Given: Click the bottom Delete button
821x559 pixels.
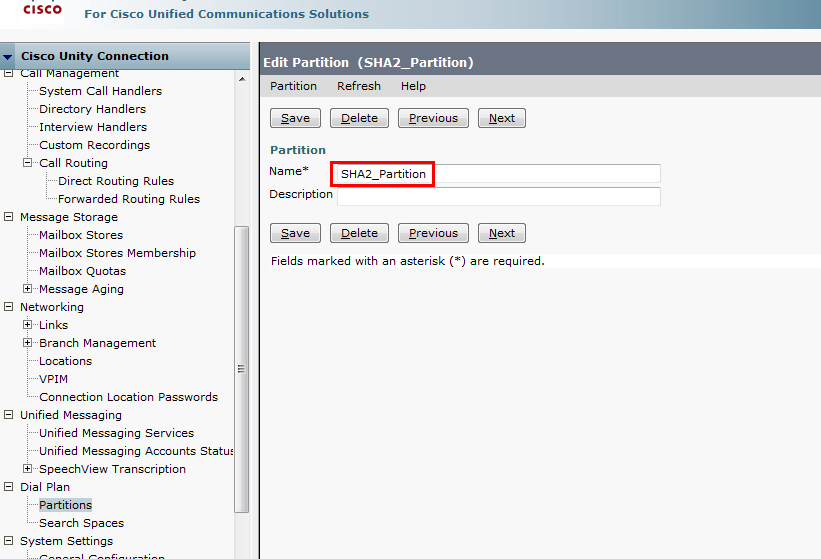Looking at the screenshot, I should [359, 233].
